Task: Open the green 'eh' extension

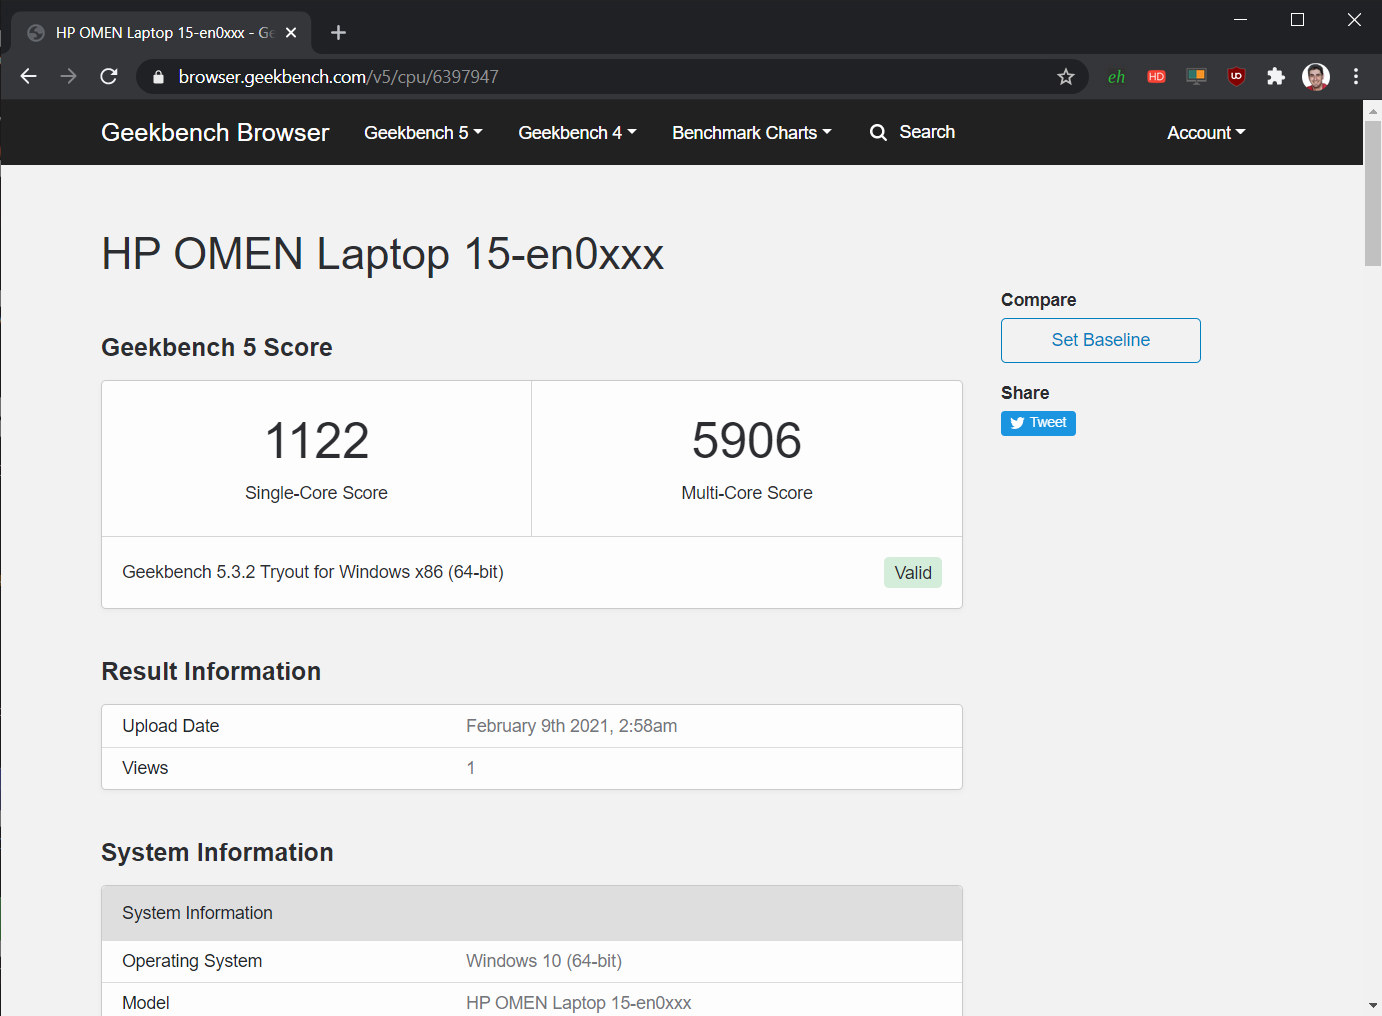Action: click(x=1116, y=77)
